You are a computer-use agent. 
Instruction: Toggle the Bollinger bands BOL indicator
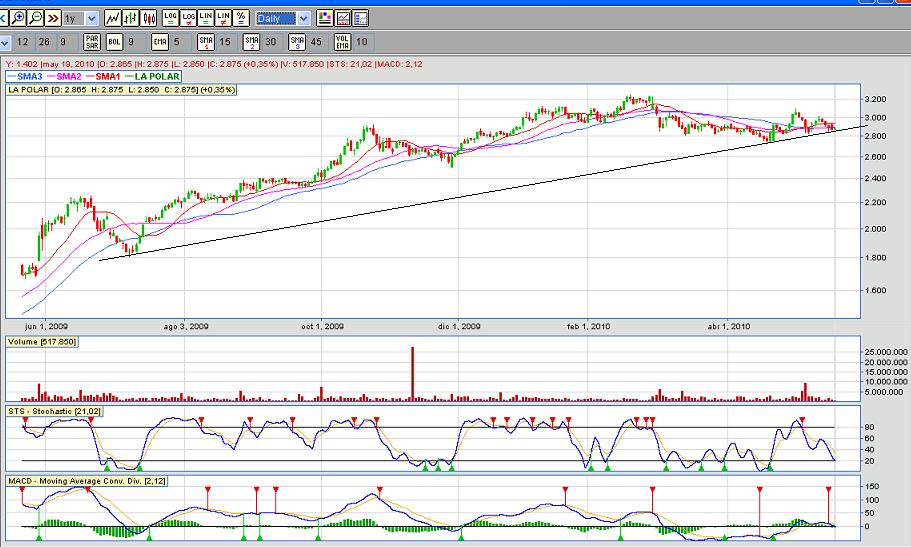click(x=115, y=42)
